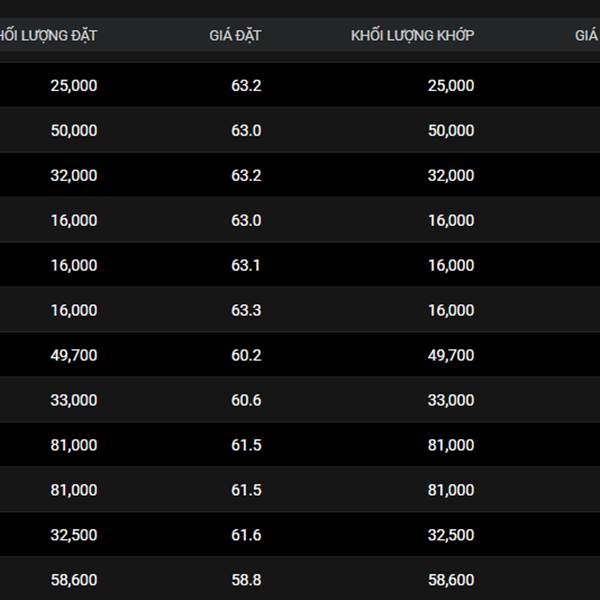Click 32,000 in the KHỐI LƯỢNG ĐẶT column

[74, 175]
